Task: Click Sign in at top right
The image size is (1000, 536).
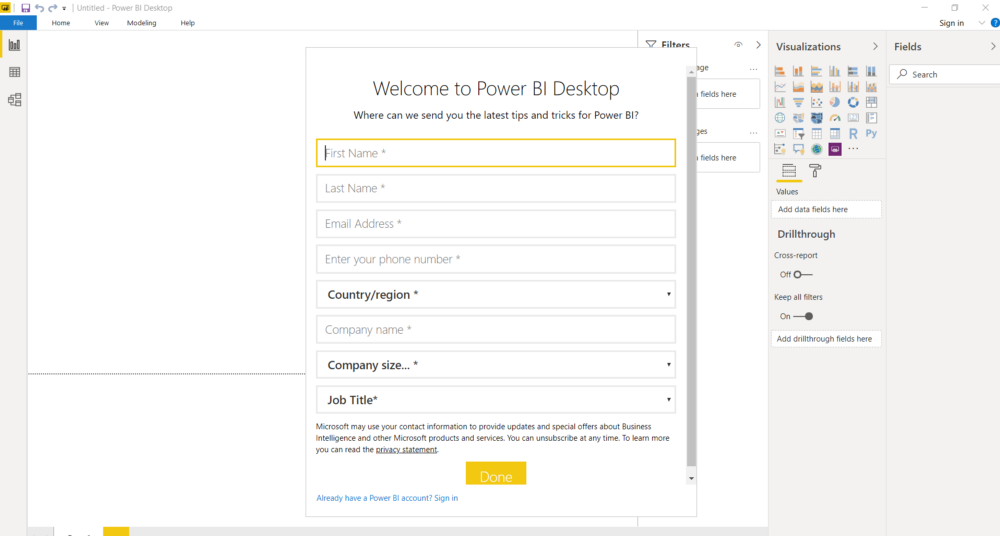Action: point(952,23)
